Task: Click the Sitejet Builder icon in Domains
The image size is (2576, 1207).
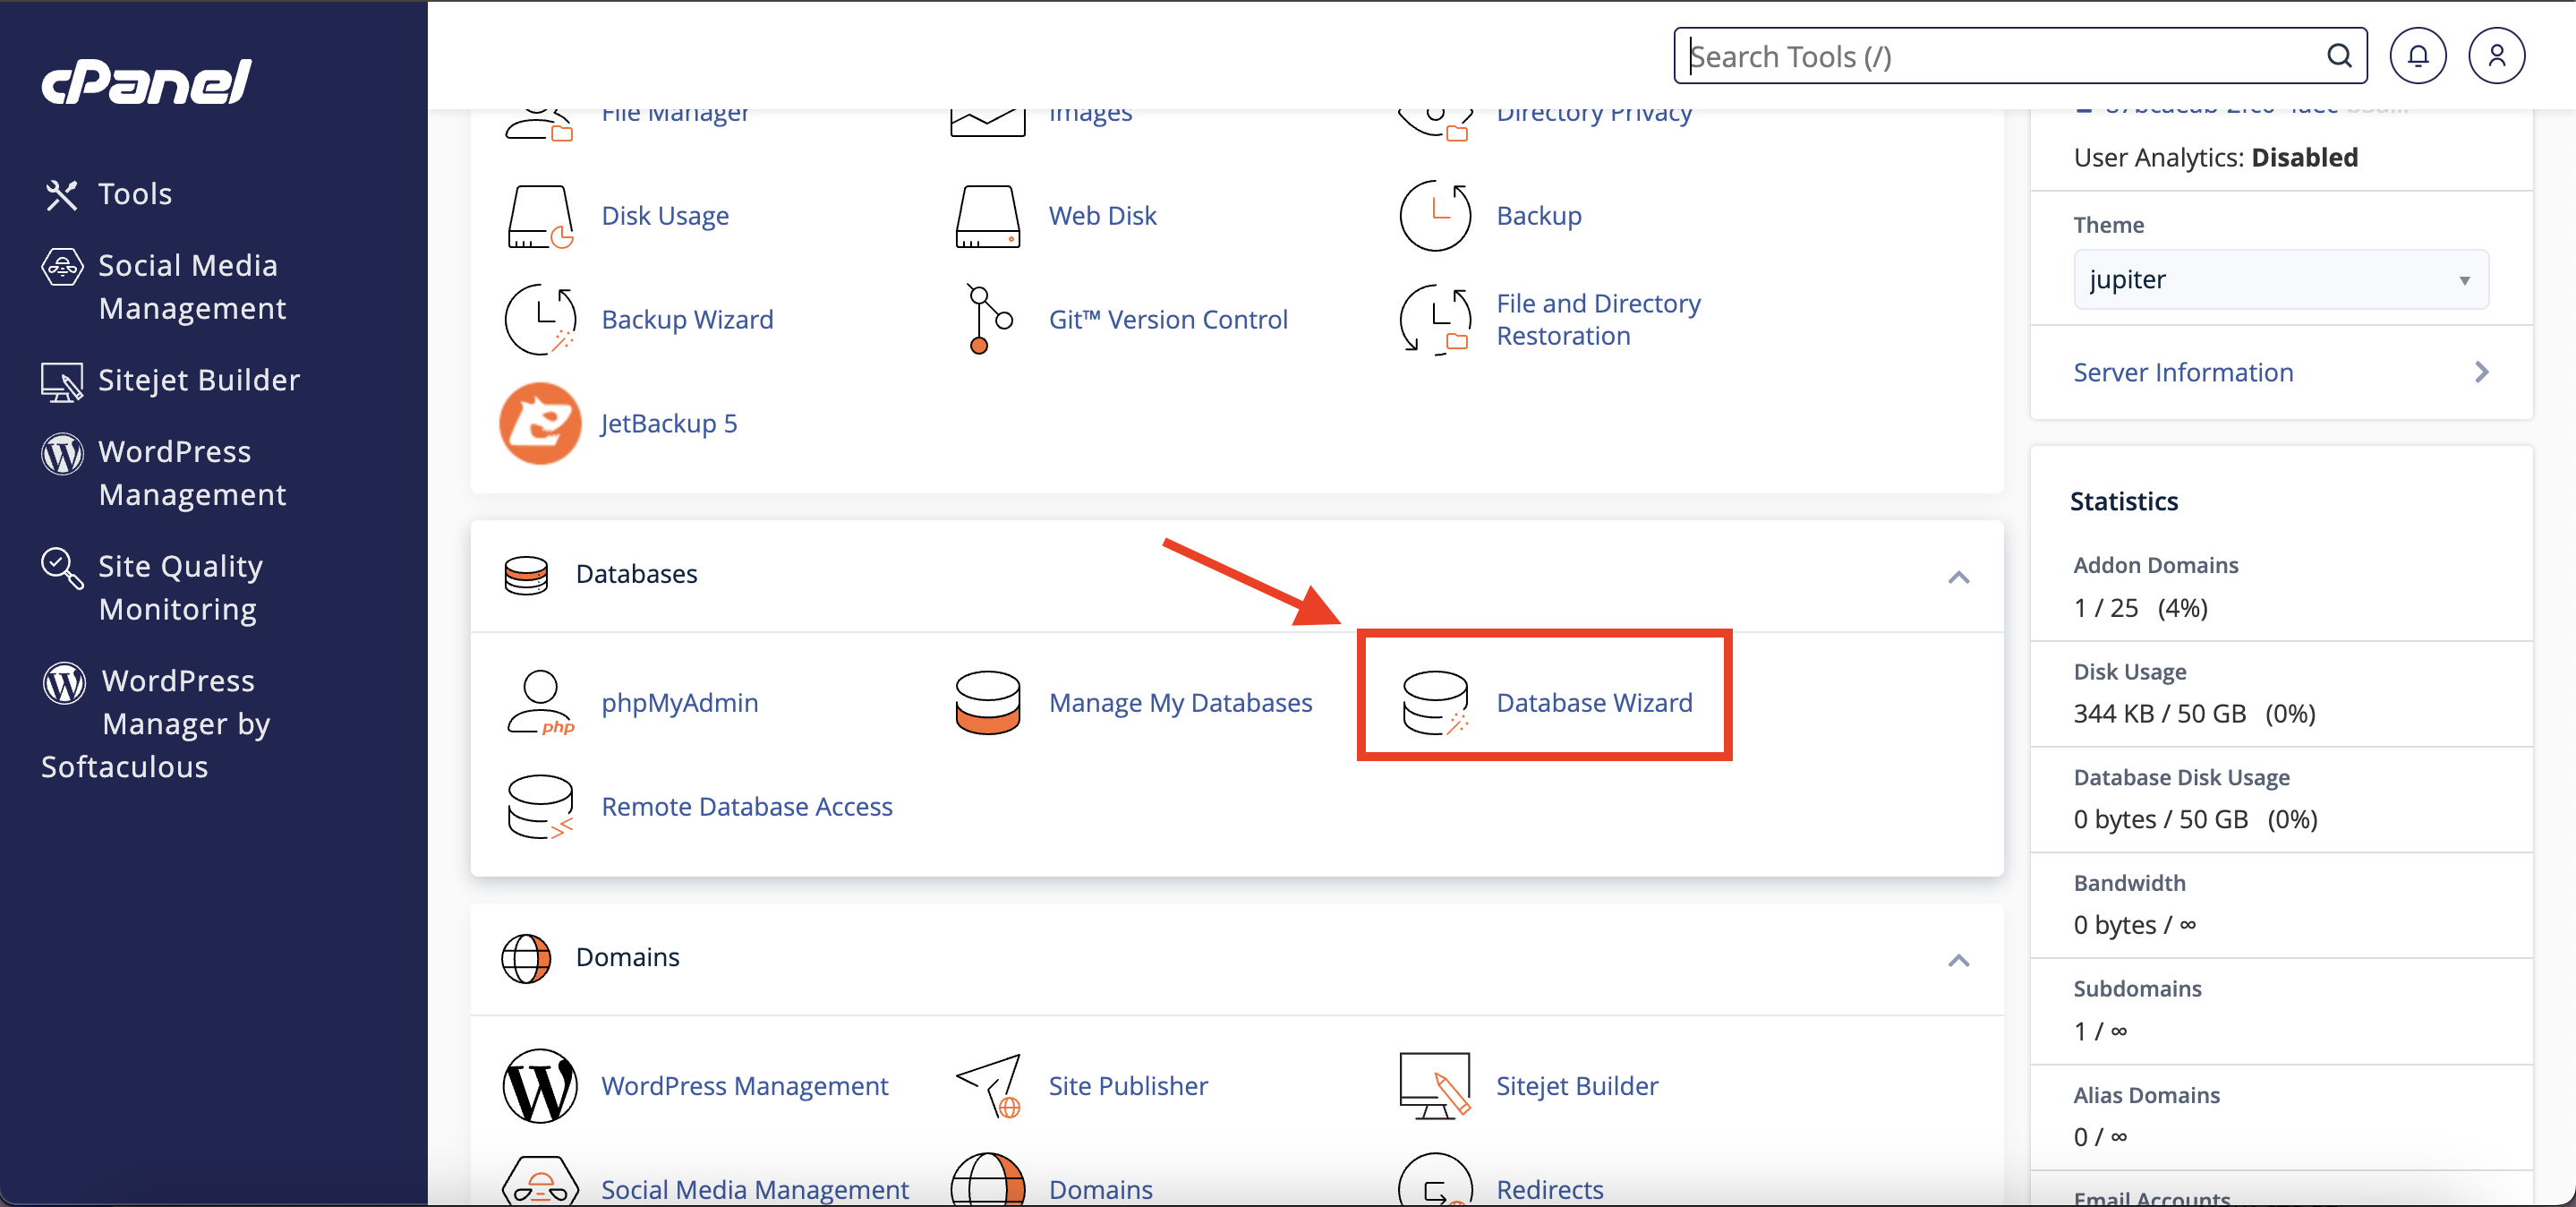Action: click(x=1435, y=1086)
